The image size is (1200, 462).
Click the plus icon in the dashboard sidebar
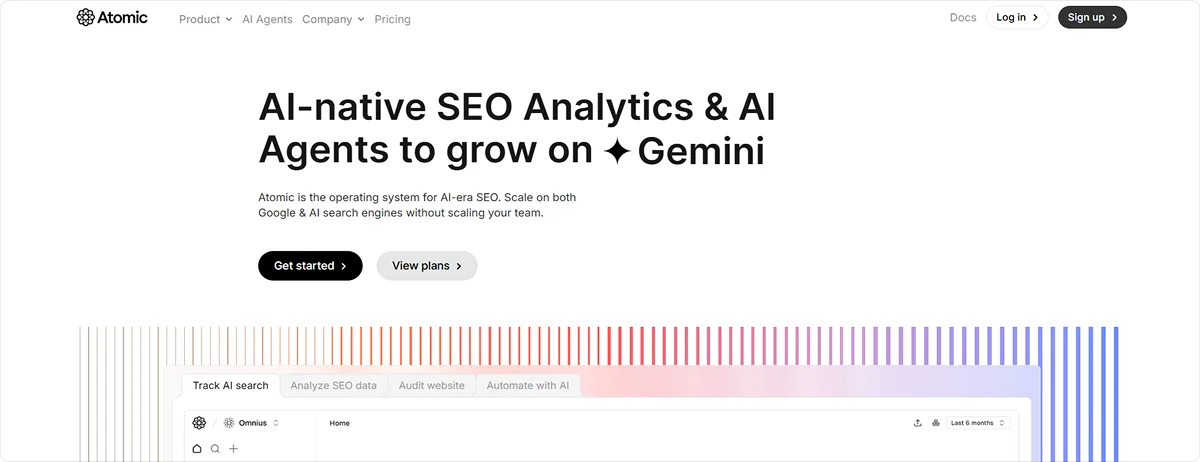pyautogui.click(x=233, y=449)
